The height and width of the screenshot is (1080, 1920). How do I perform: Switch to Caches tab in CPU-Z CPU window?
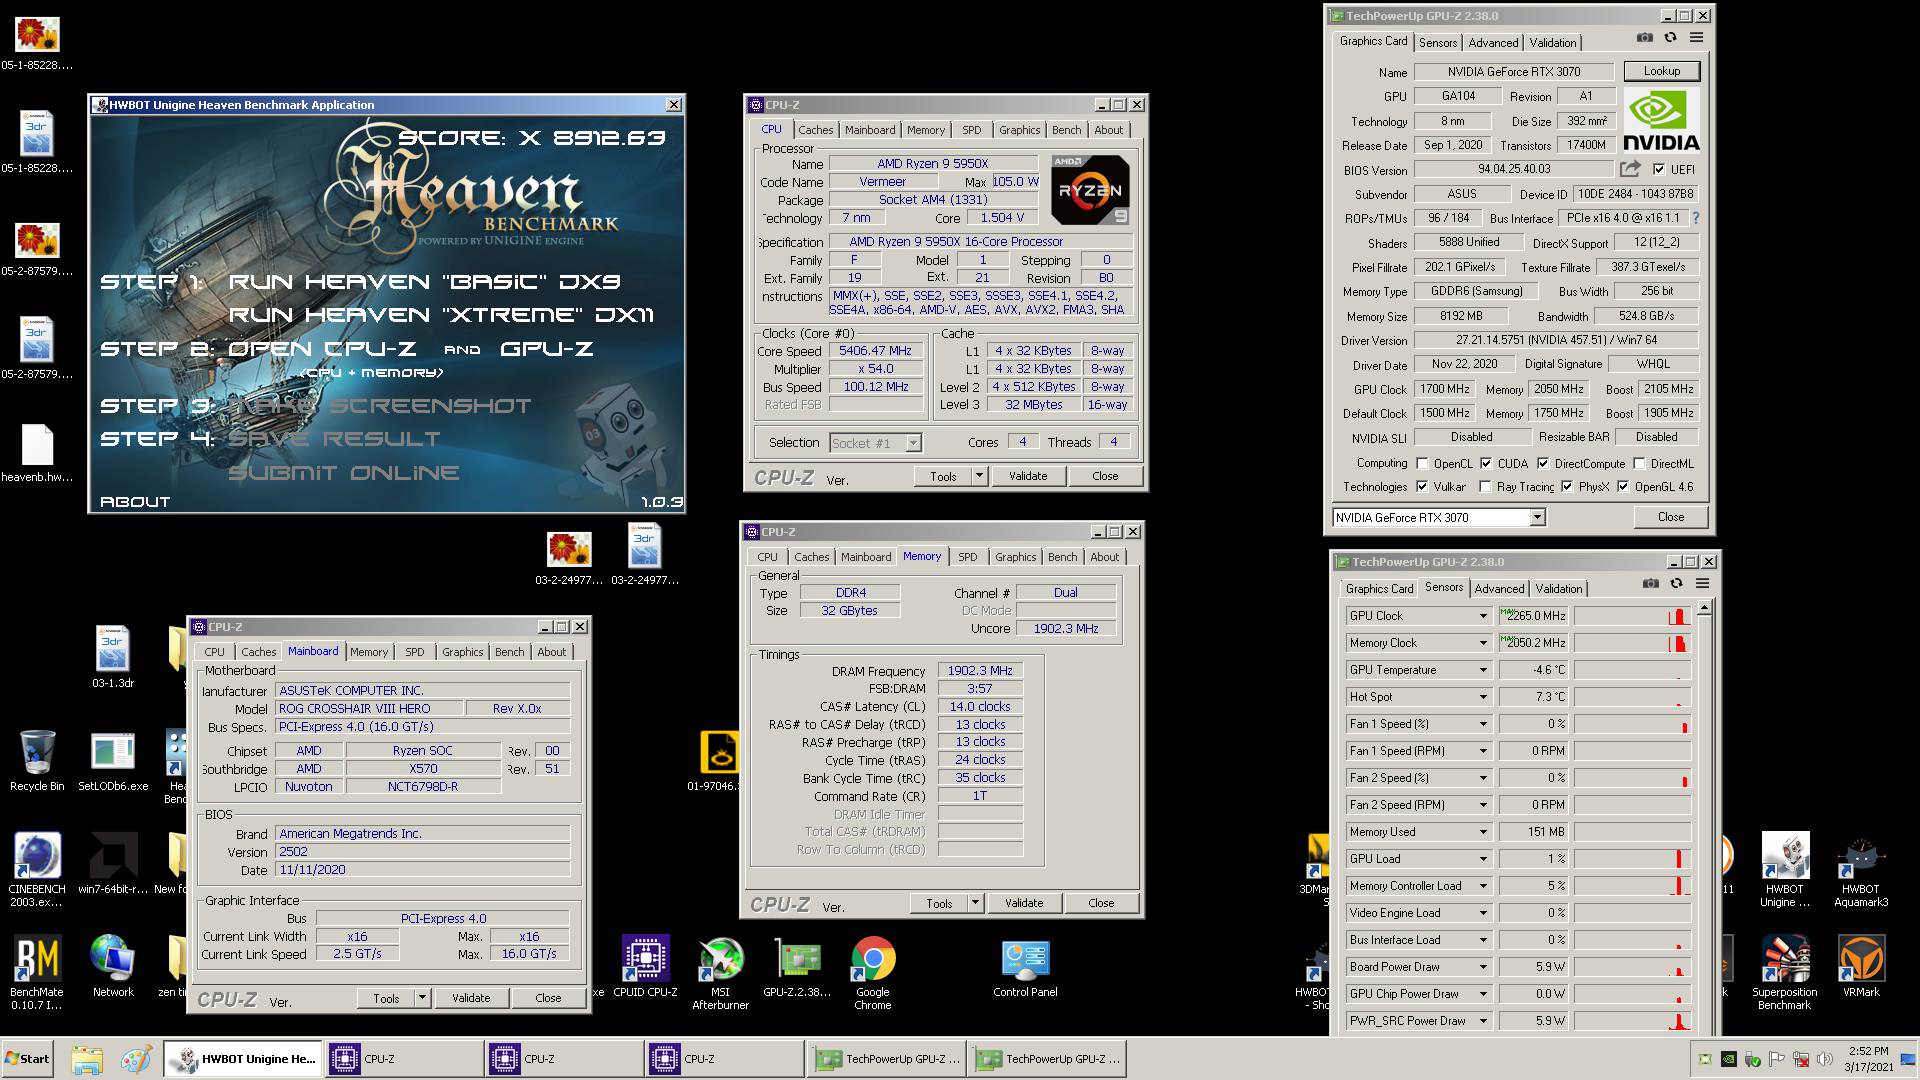815,130
